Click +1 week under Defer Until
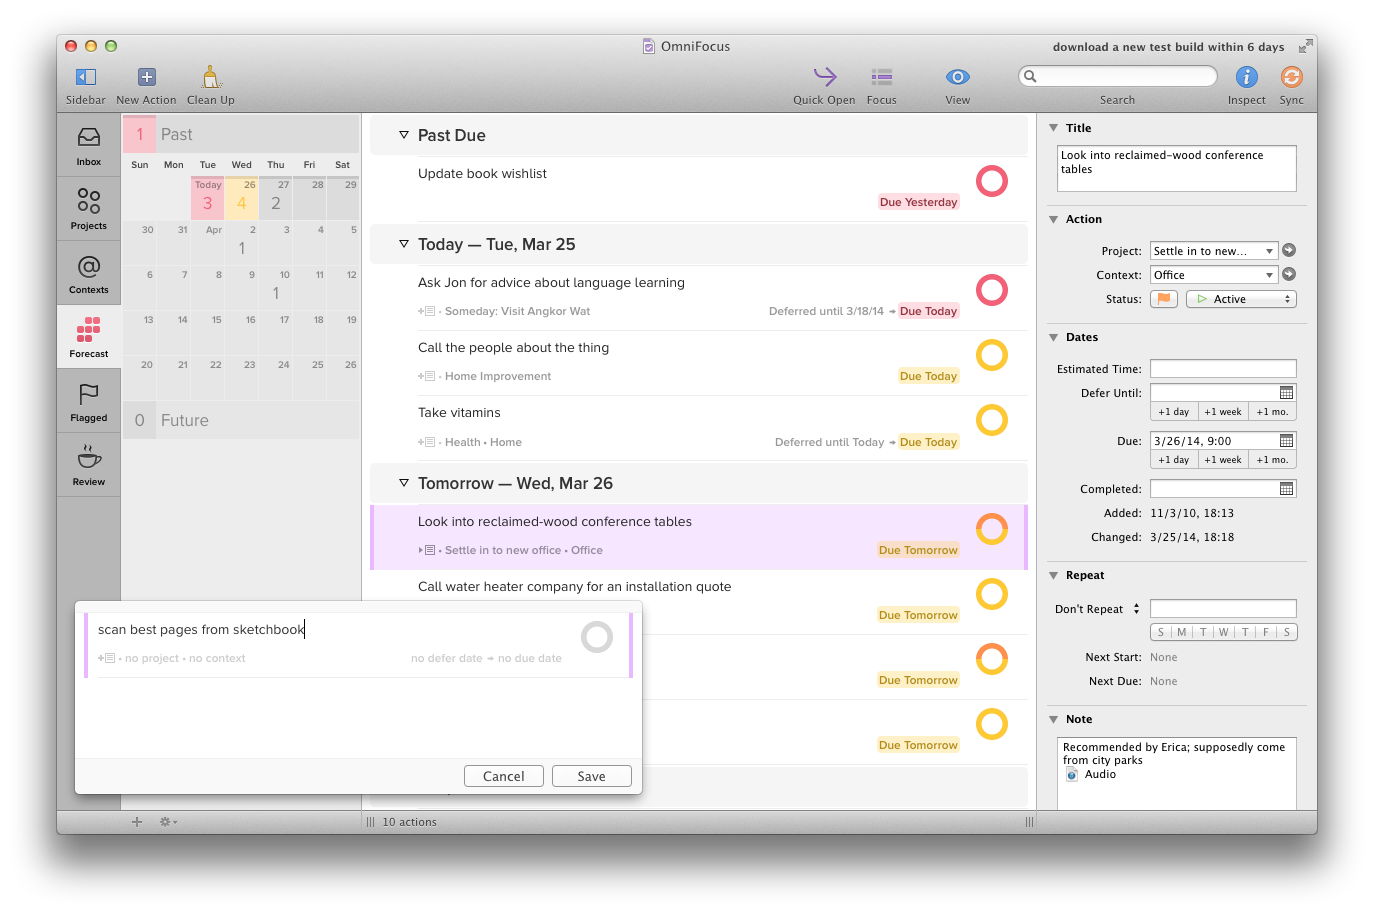Screen dimensions: 1374x913 coord(1223,412)
